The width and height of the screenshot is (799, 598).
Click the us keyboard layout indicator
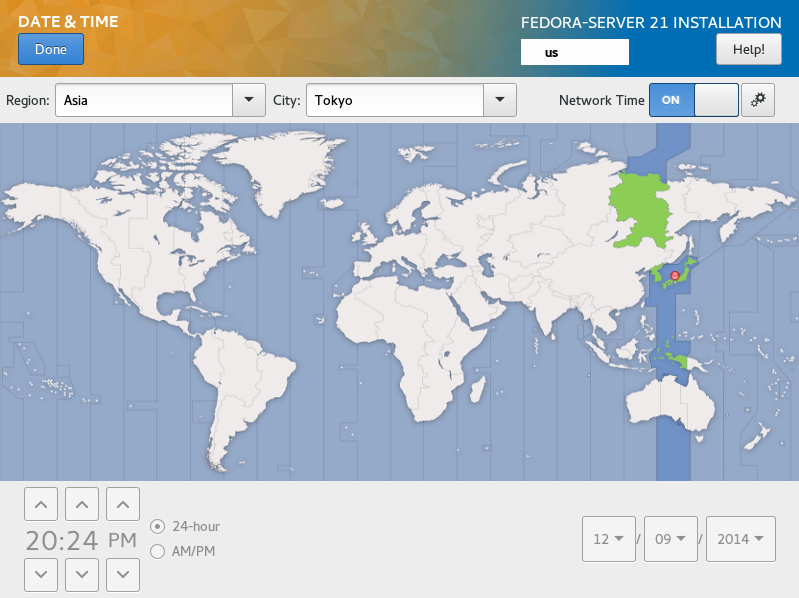[574, 52]
